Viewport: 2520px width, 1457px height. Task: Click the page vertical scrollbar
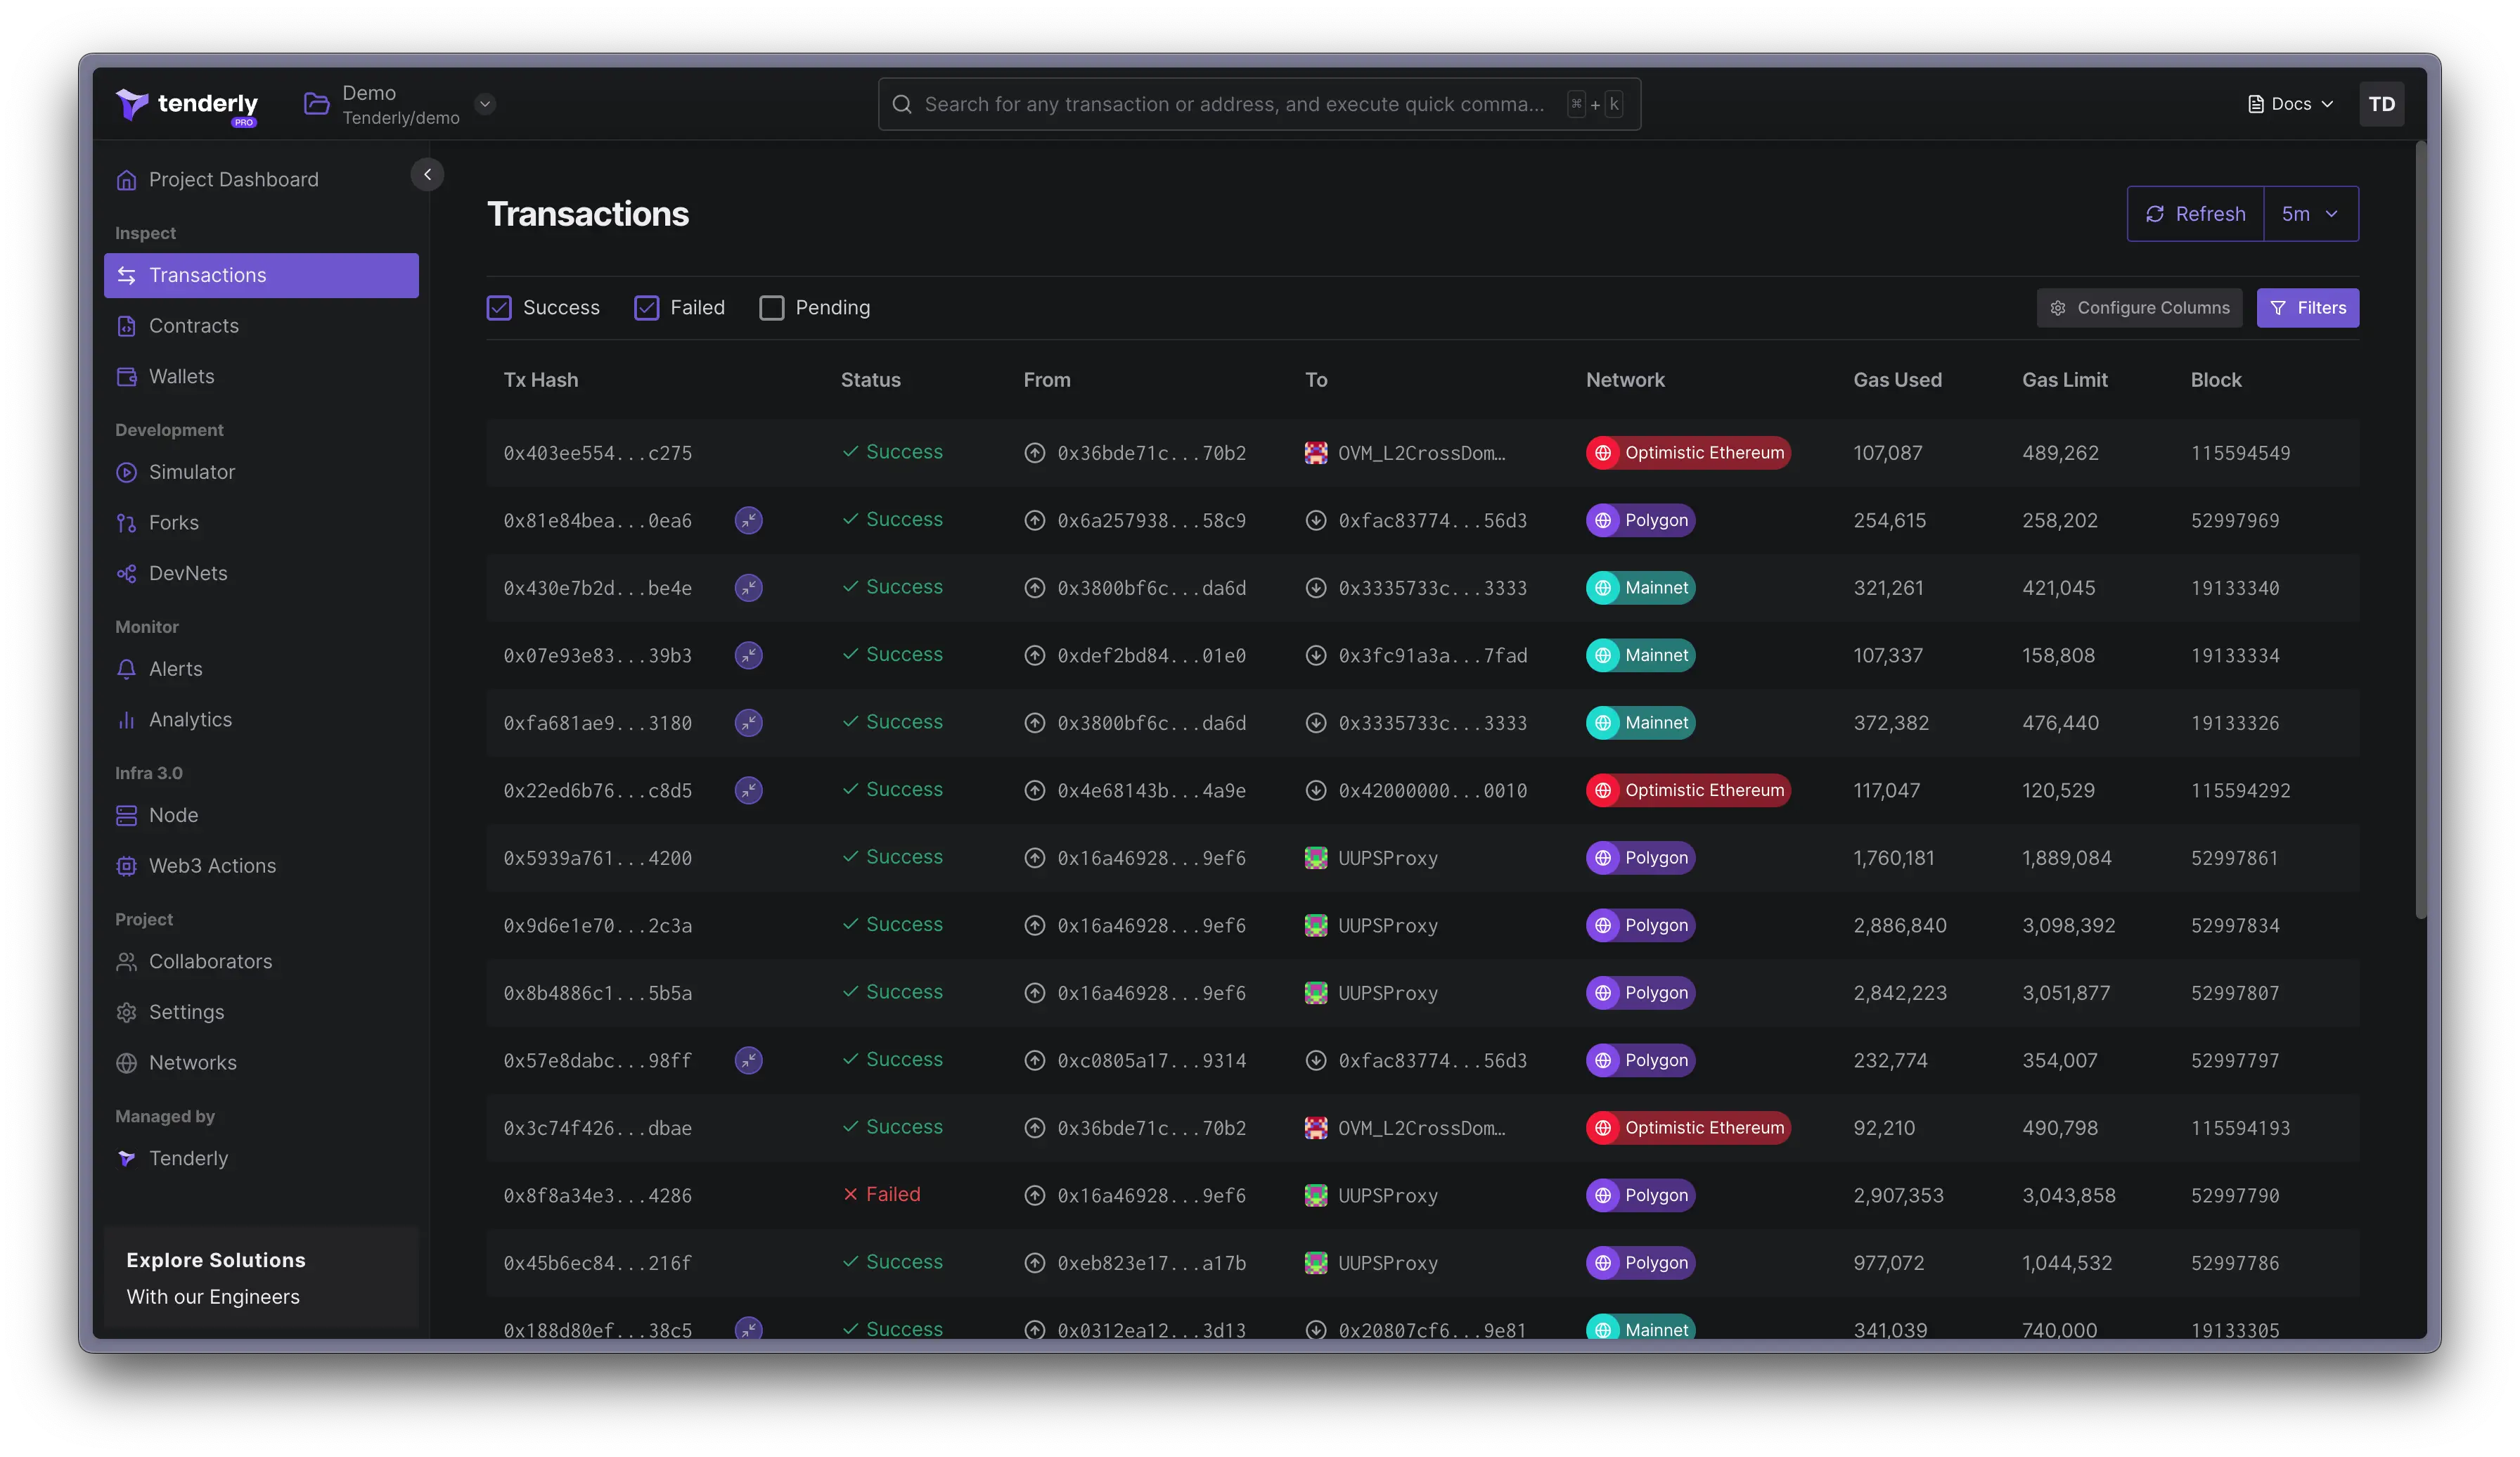pyautogui.click(x=2420, y=530)
